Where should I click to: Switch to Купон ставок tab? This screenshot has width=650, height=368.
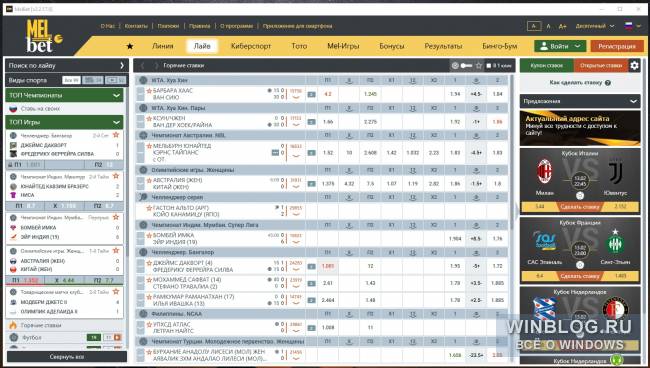(x=547, y=65)
